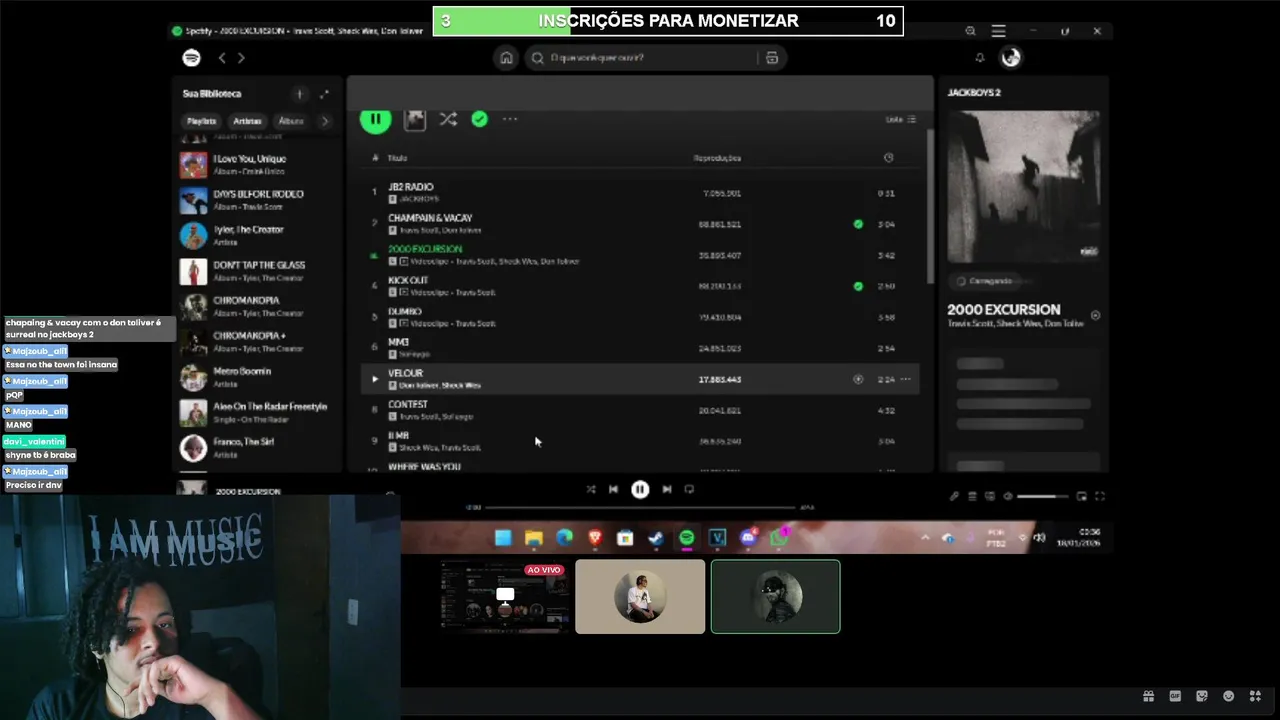Open album more options three dots
1280x720 pixels.
(x=510, y=119)
